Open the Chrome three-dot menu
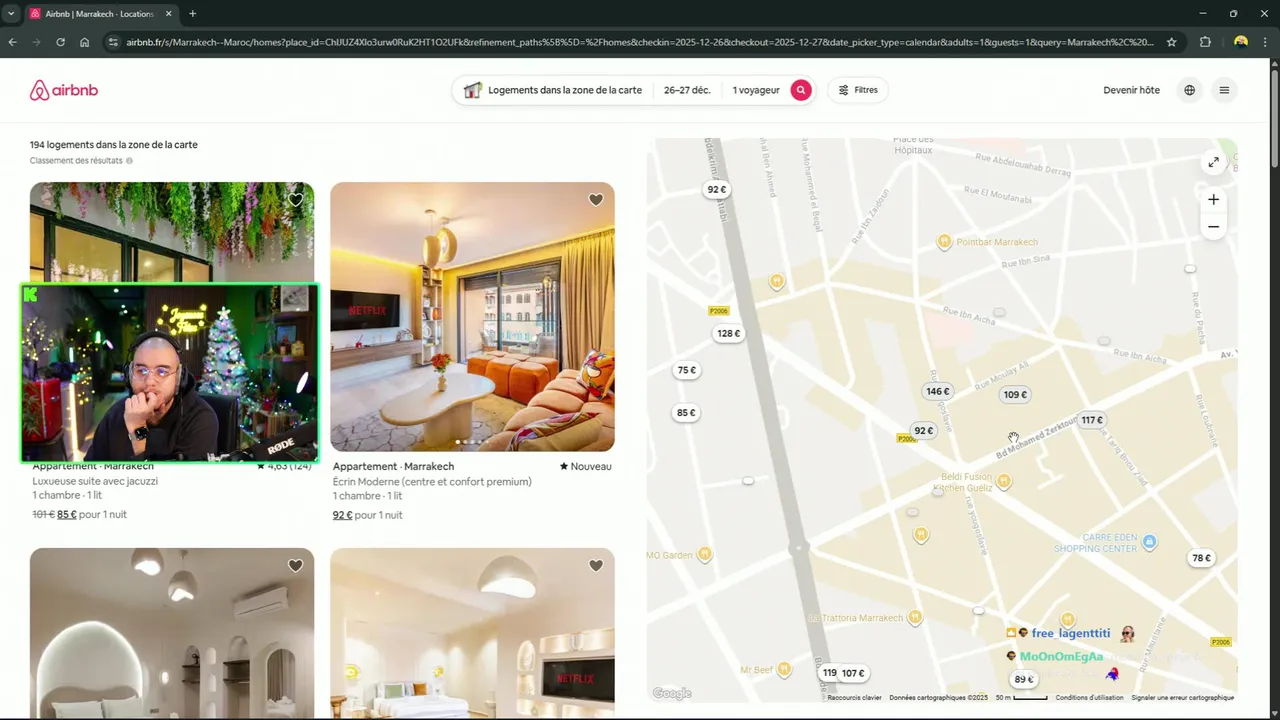 click(1267, 42)
